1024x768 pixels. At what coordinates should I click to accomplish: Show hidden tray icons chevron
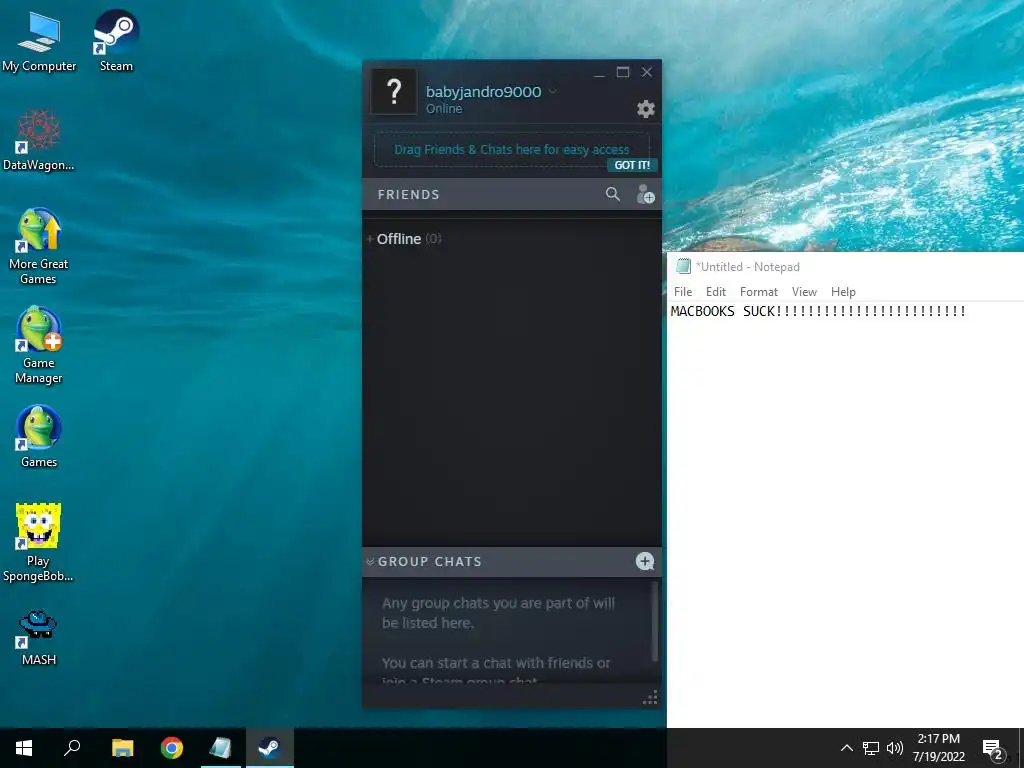846,748
